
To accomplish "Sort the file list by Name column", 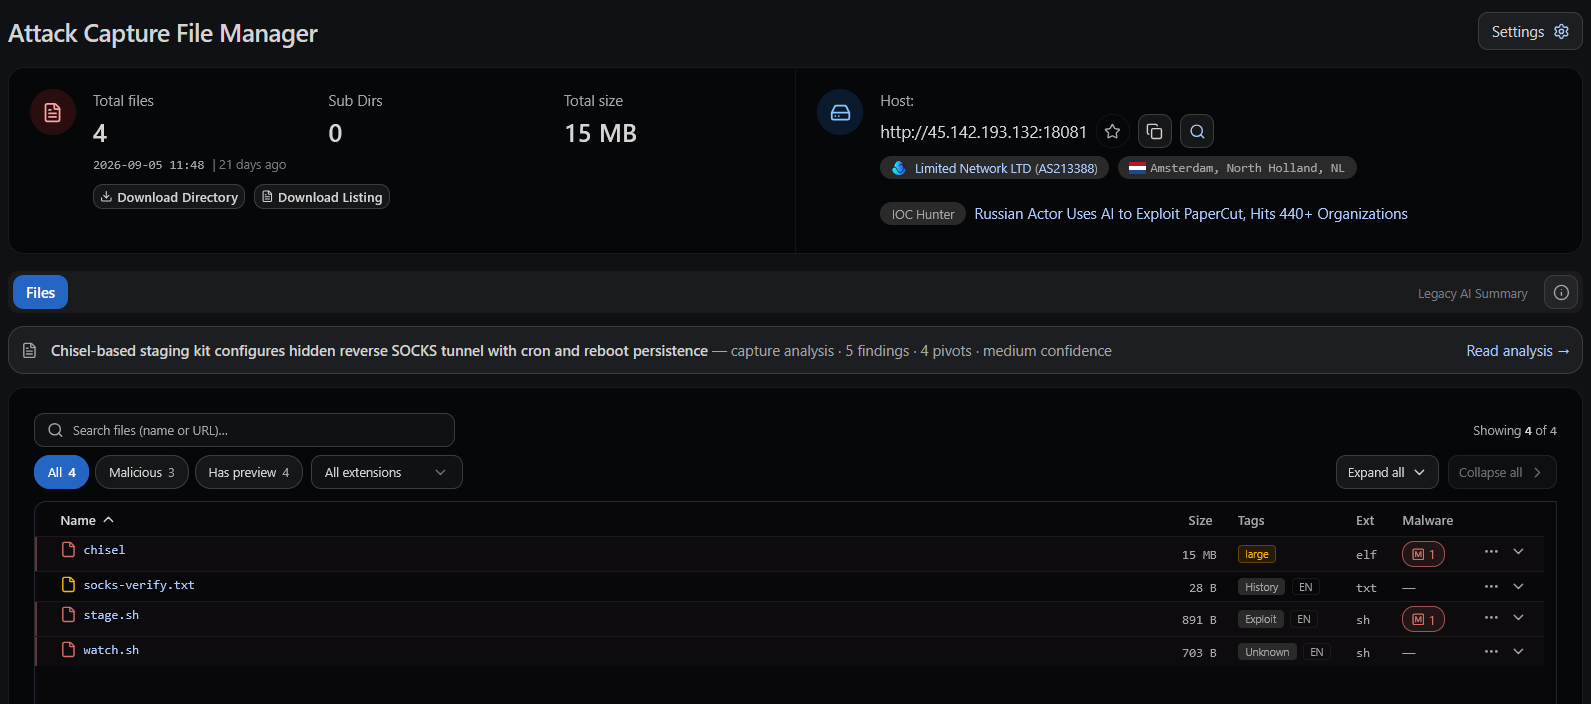I will click(87, 520).
